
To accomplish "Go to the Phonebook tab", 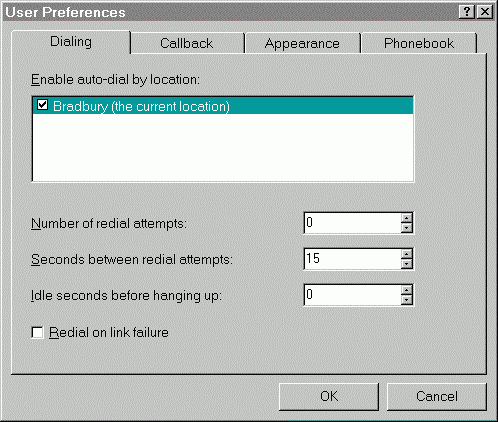I will [x=419, y=43].
